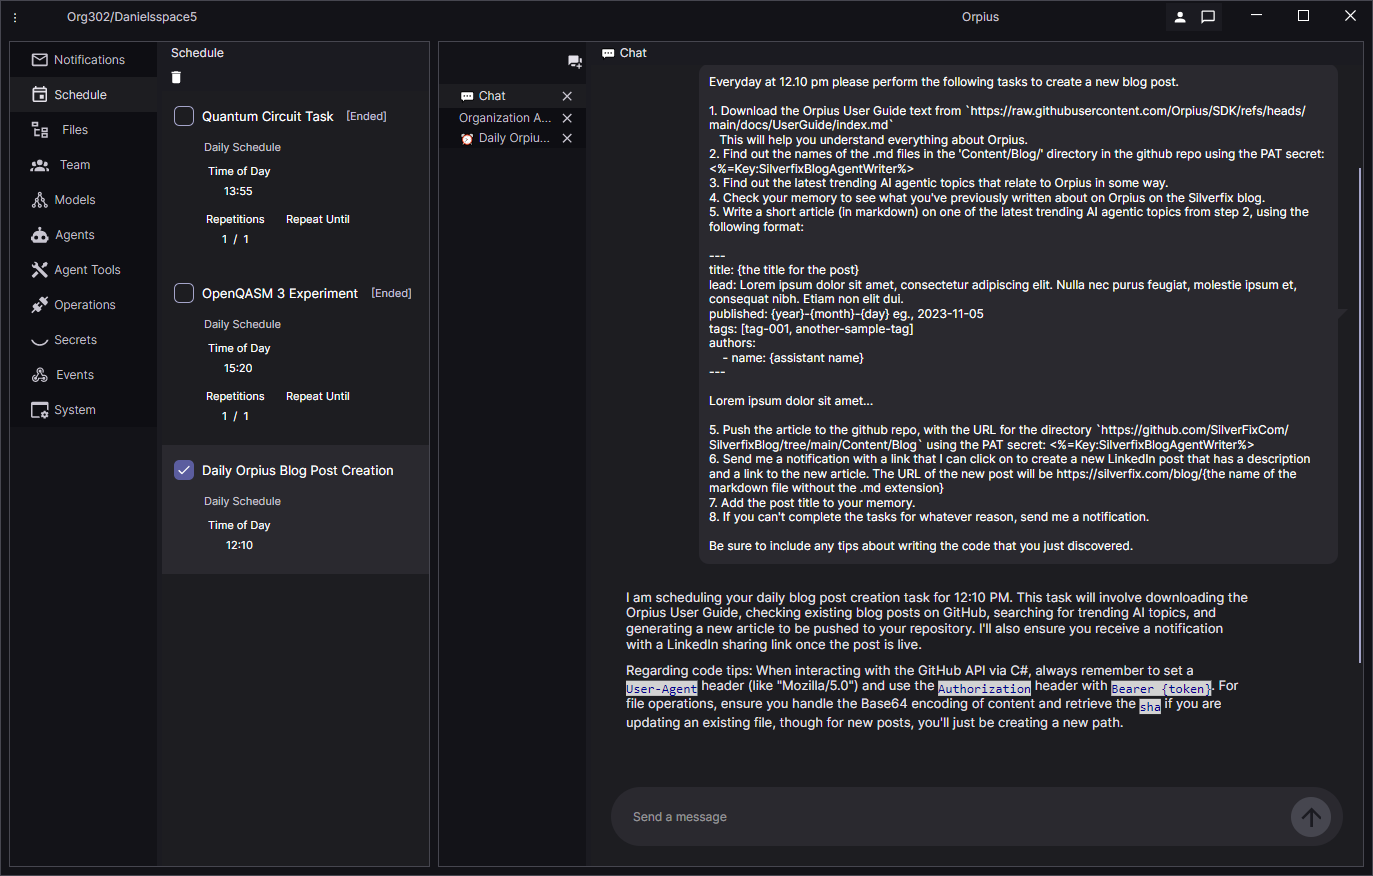Select Repeat Until on Quantum Circuit Task
Screen dimensions: 1373x876
[317, 218]
